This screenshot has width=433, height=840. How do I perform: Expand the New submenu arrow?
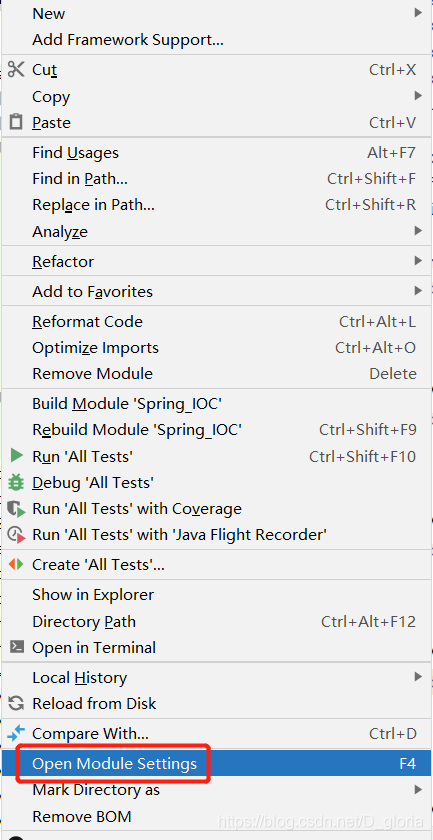point(418,12)
